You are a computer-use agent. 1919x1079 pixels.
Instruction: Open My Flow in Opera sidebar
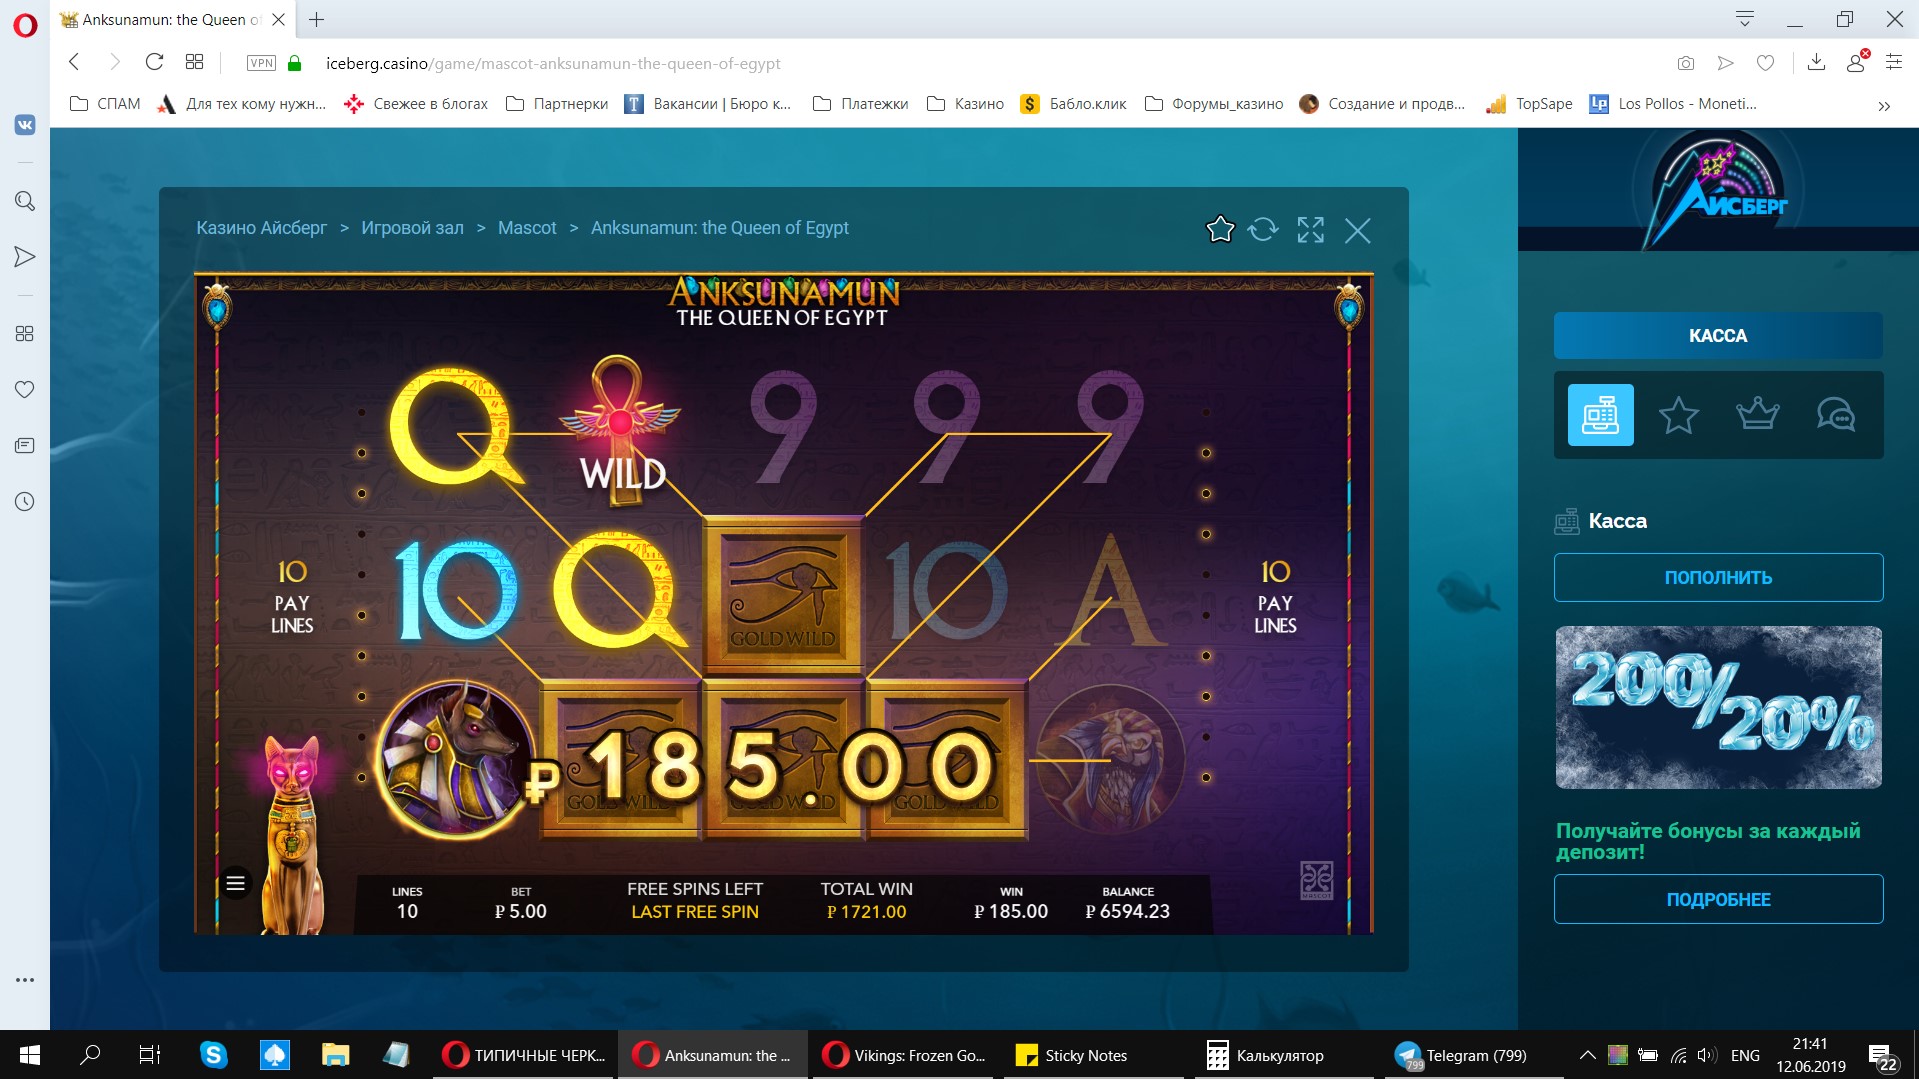point(25,257)
